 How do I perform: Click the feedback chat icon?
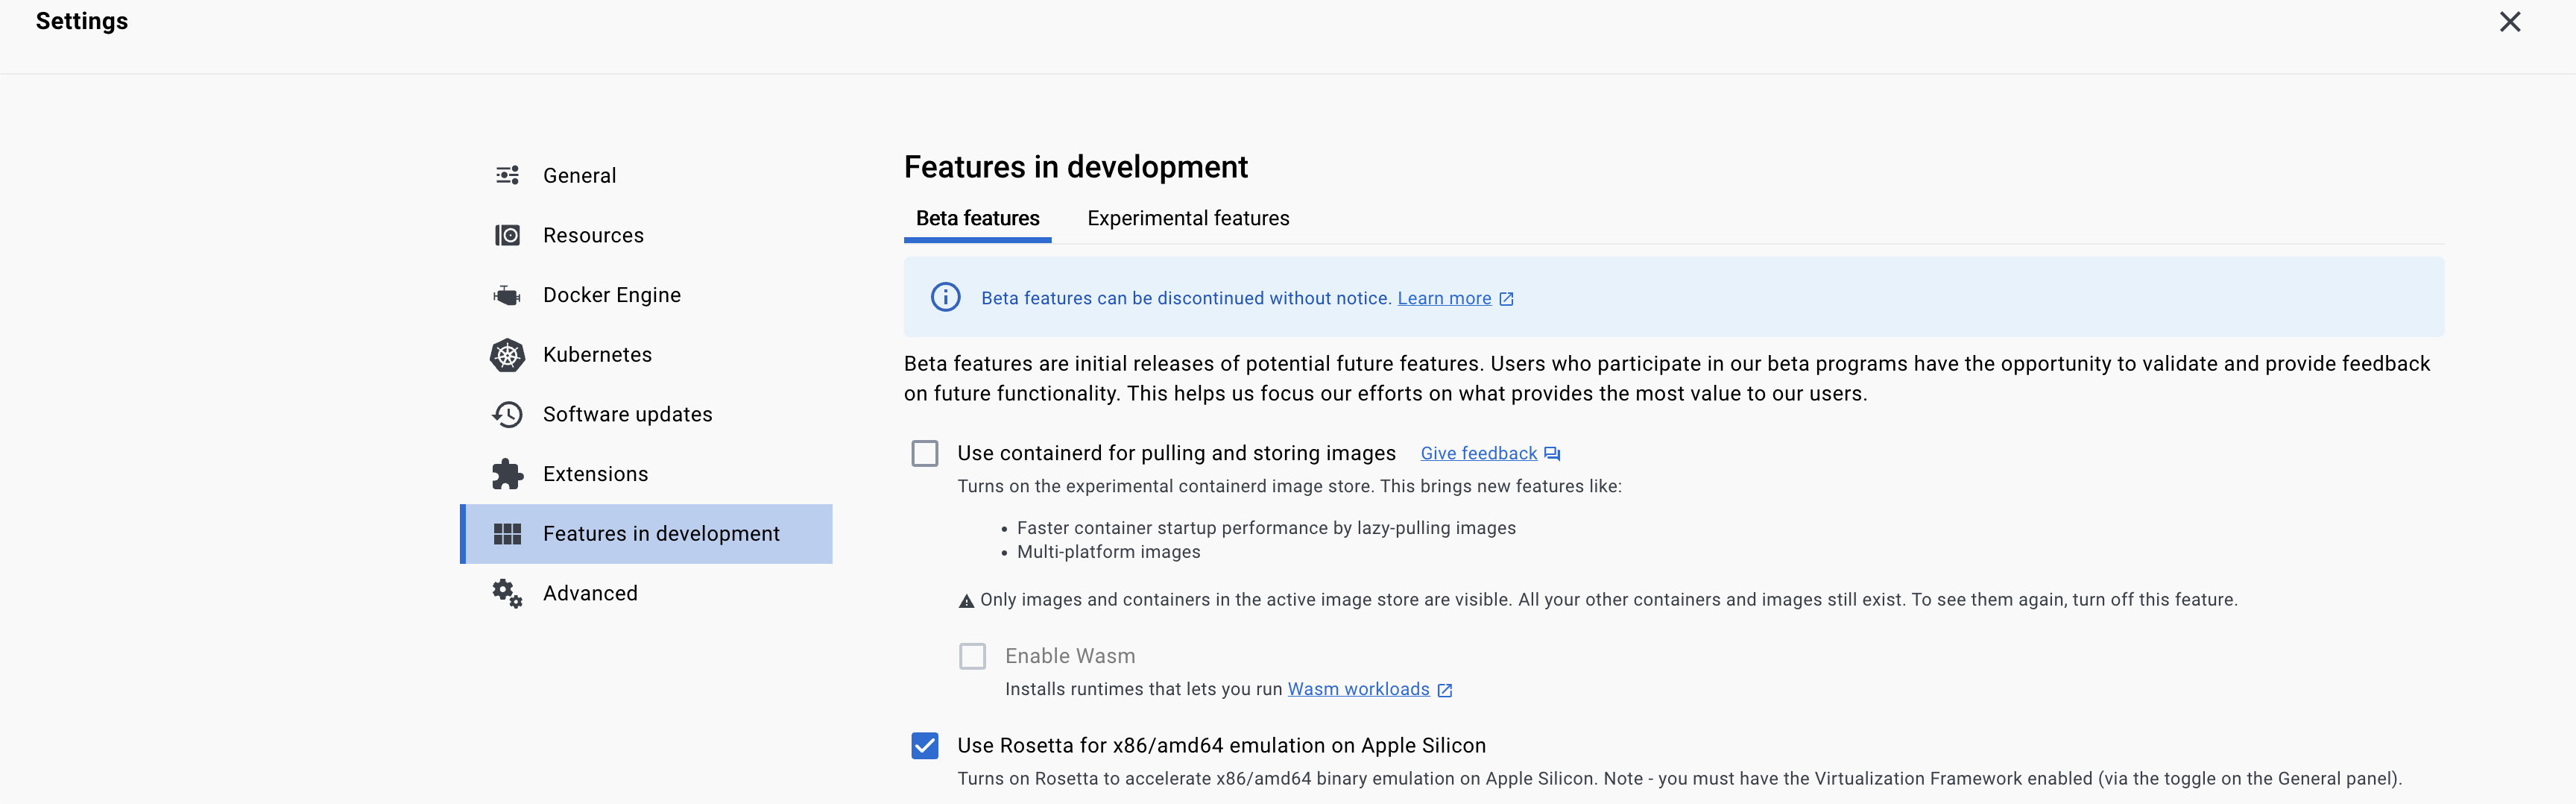point(1552,454)
